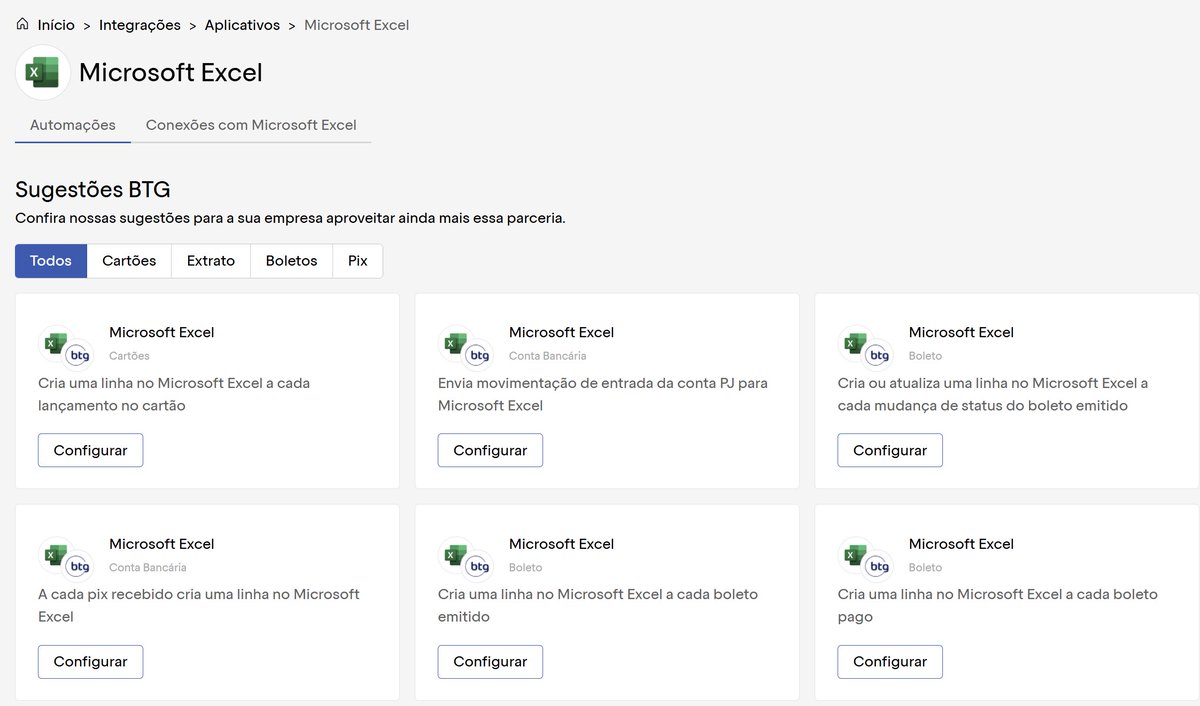Click the Sugestões BTG heading
The width and height of the screenshot is (1200, 706).
tap(93, 190)
